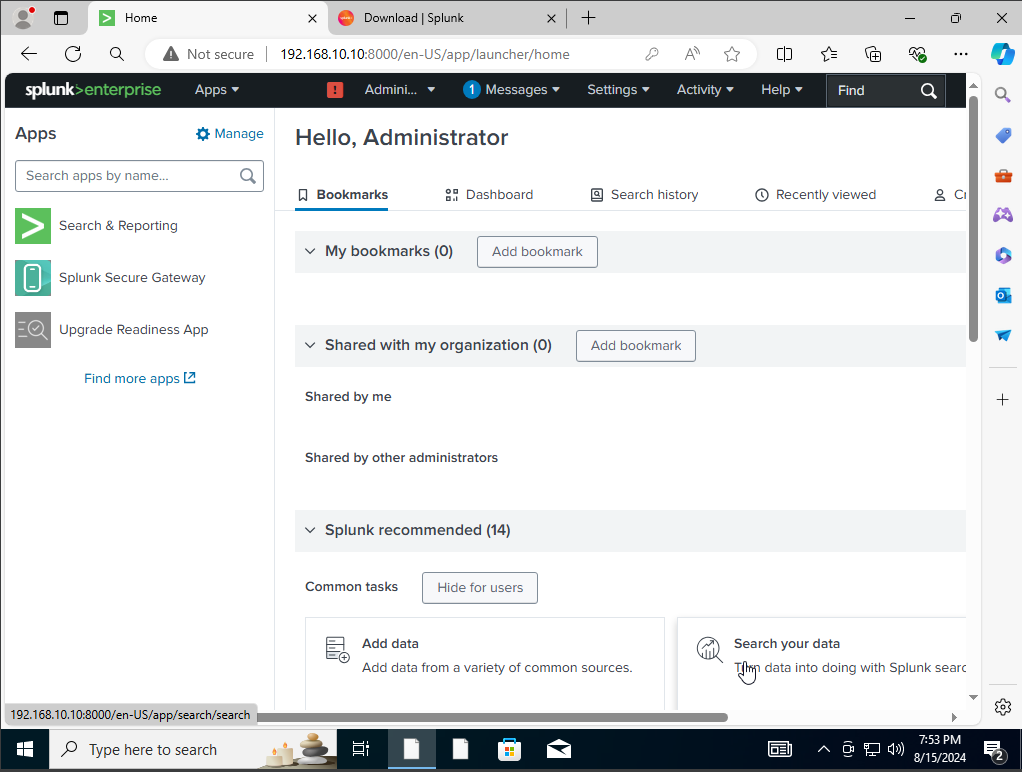Click the system volume icon
The image size is (1022, 772).
[x=896, y=749]
